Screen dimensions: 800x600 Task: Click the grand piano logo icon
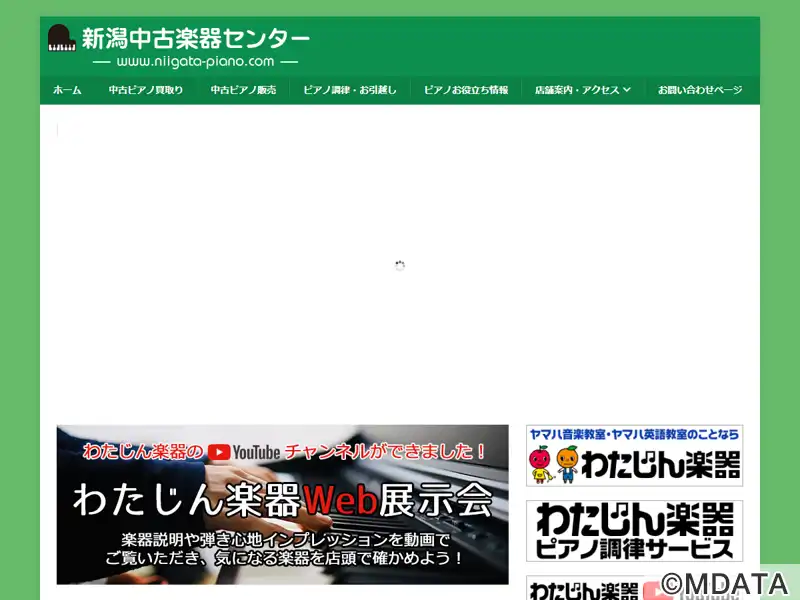61,38
